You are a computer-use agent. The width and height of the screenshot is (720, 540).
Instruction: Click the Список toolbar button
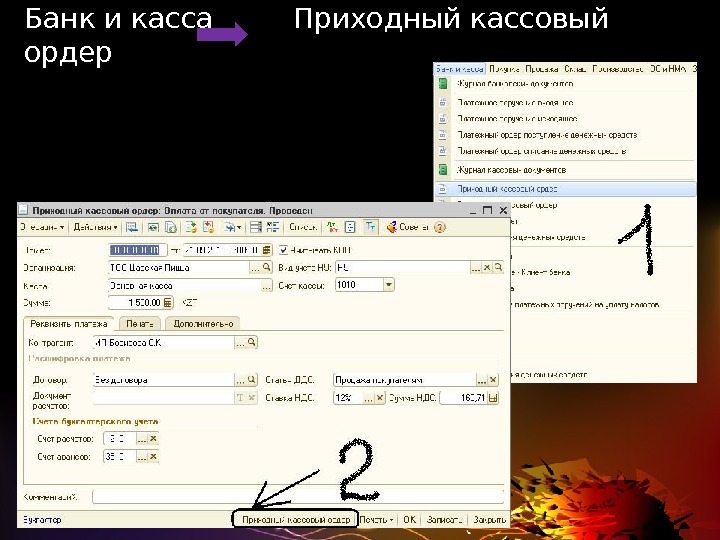pyautogui.click(x=303, y=227)
